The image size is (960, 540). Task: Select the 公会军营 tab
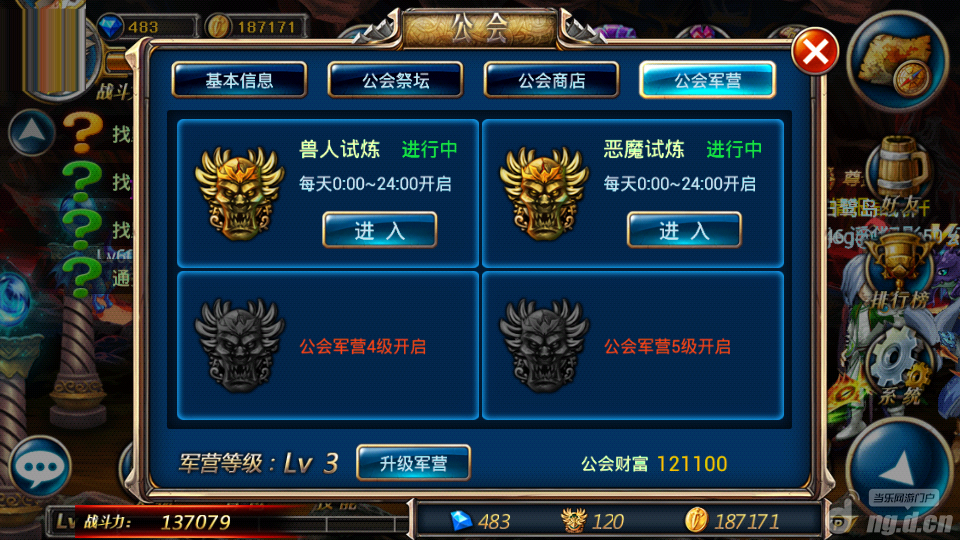708,80
